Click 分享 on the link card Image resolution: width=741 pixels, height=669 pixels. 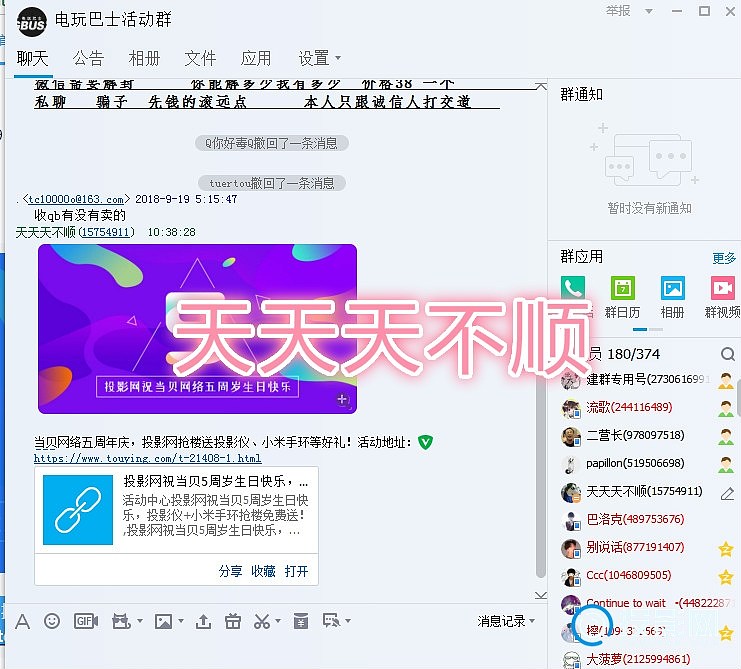click(x=230, y=571)
